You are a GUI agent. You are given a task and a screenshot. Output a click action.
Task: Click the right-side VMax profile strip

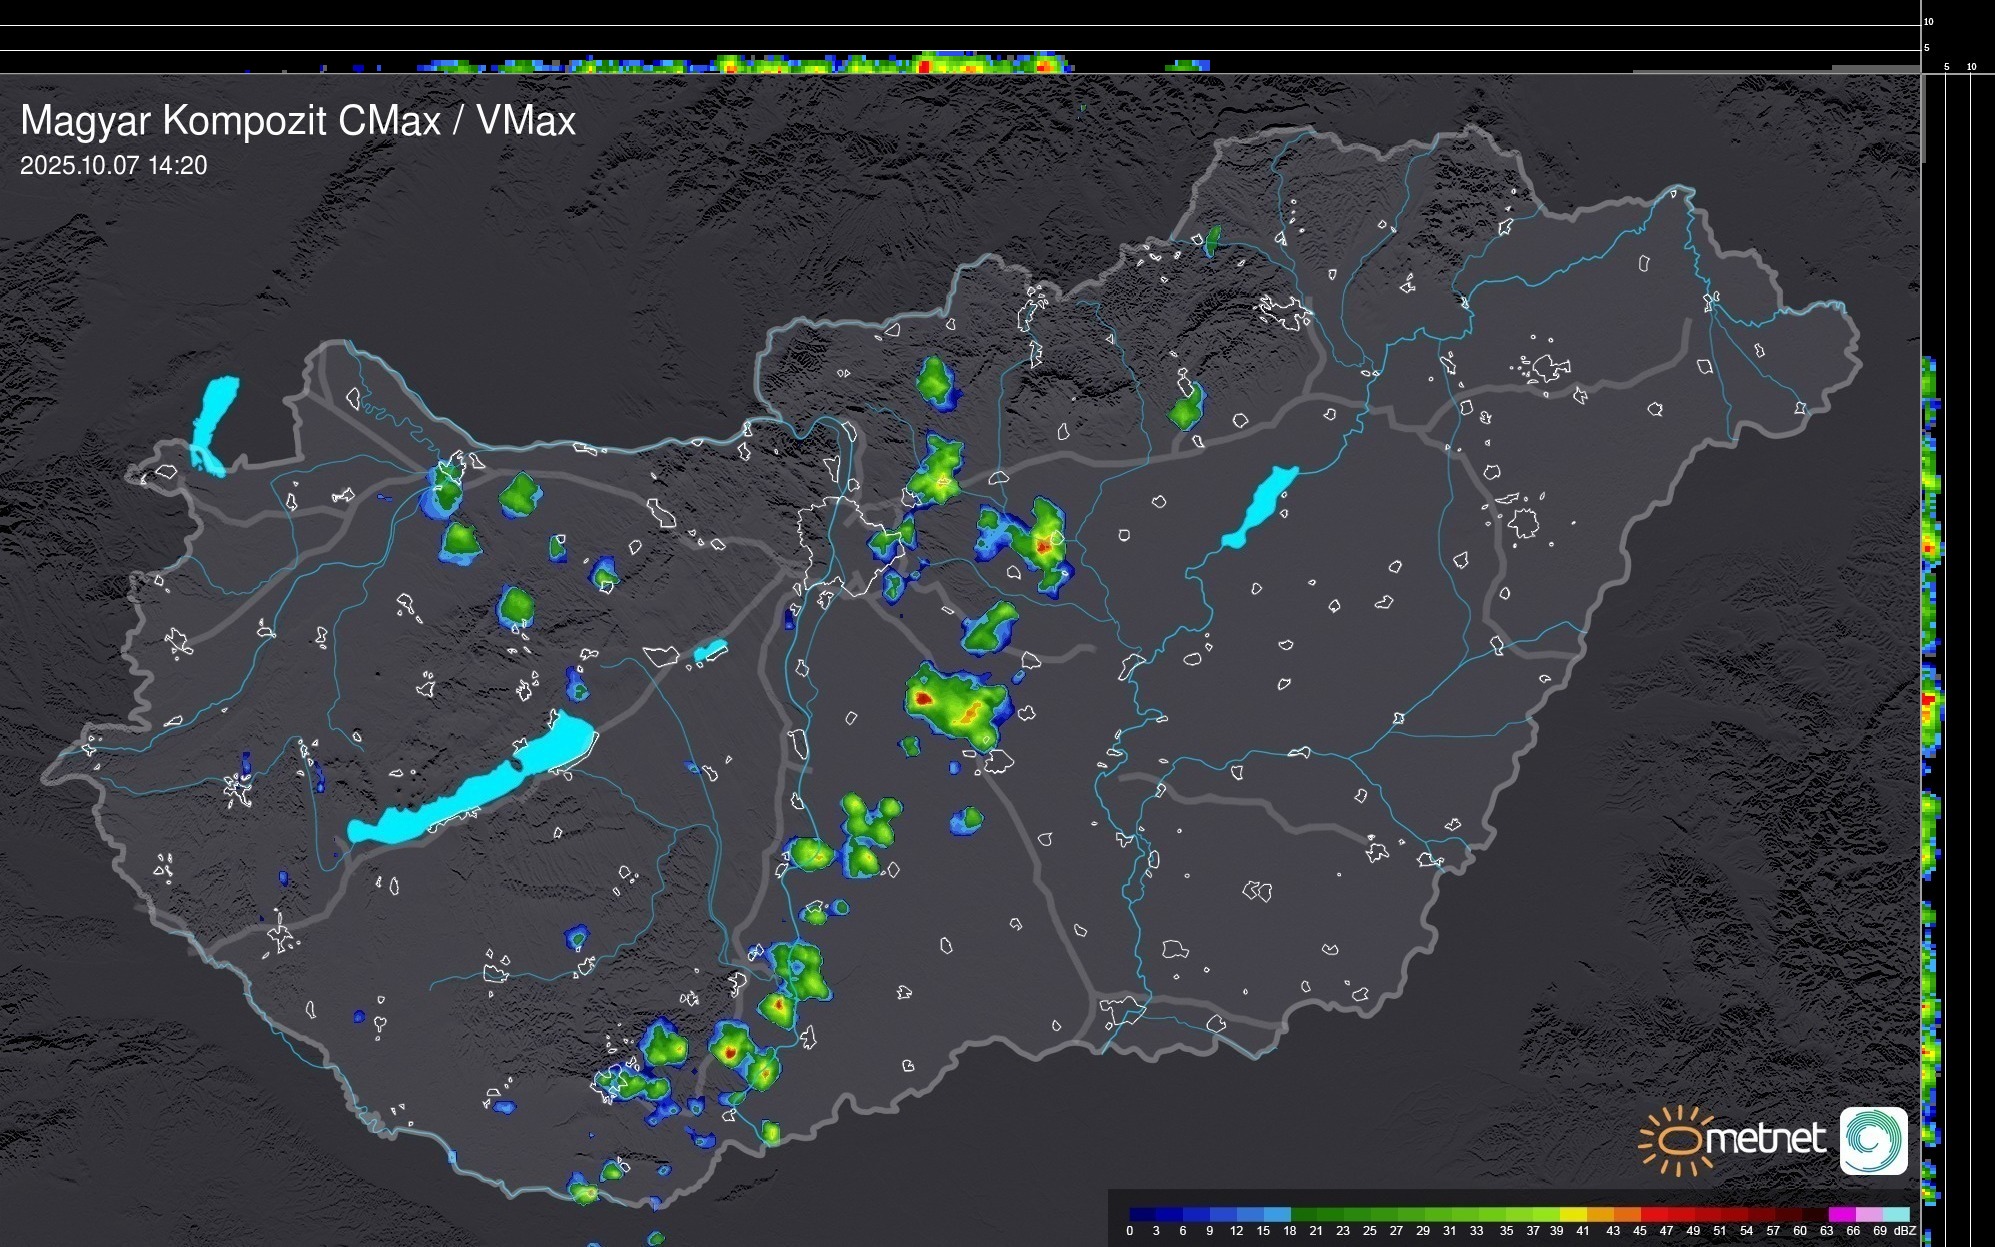pos(1931,700)
